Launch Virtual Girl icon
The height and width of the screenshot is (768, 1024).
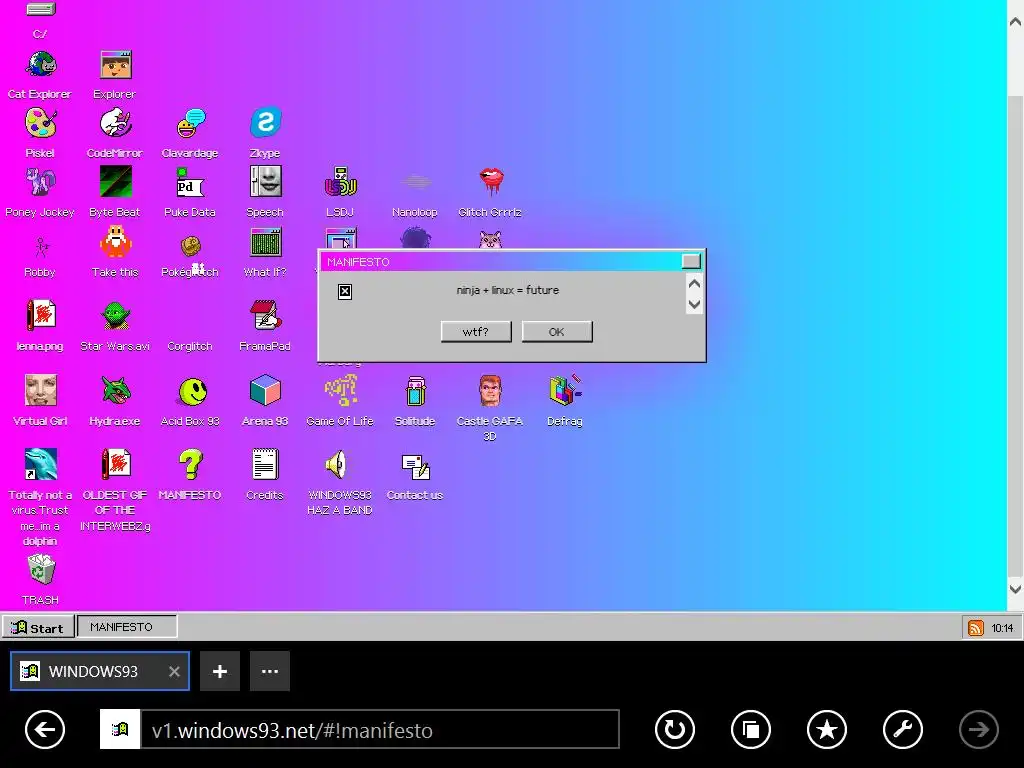(x=40, y=391)
